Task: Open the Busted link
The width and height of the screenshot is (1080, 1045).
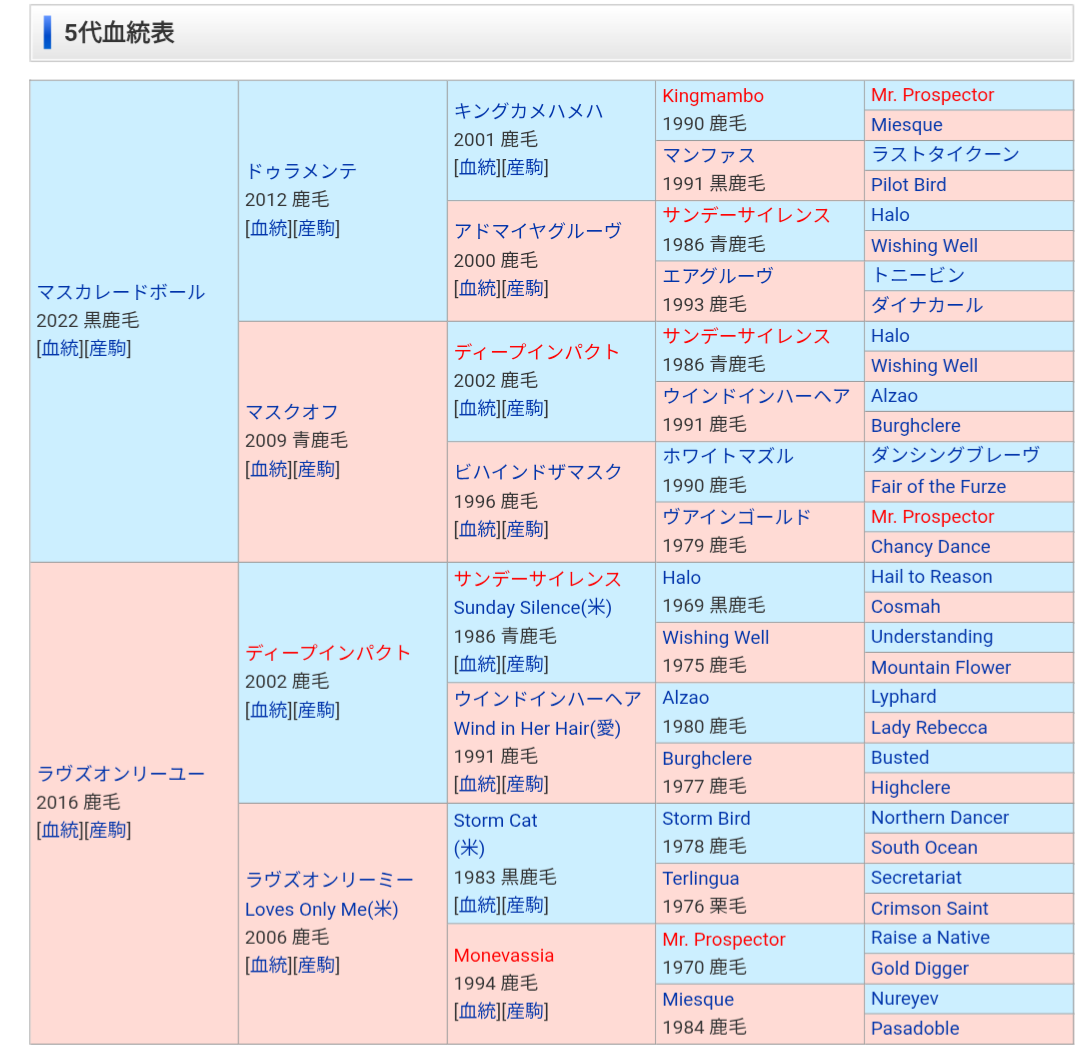Action: point(900,758)
